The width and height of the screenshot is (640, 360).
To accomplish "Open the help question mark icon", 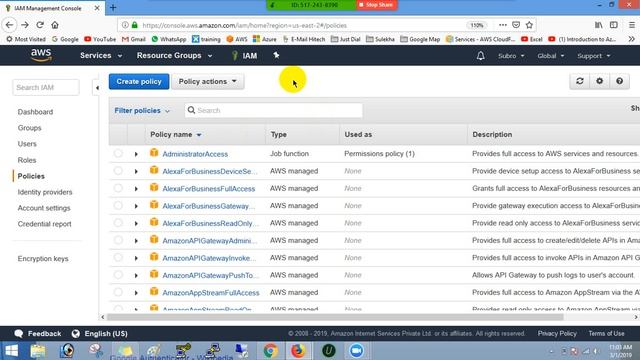I will [619, 81].
